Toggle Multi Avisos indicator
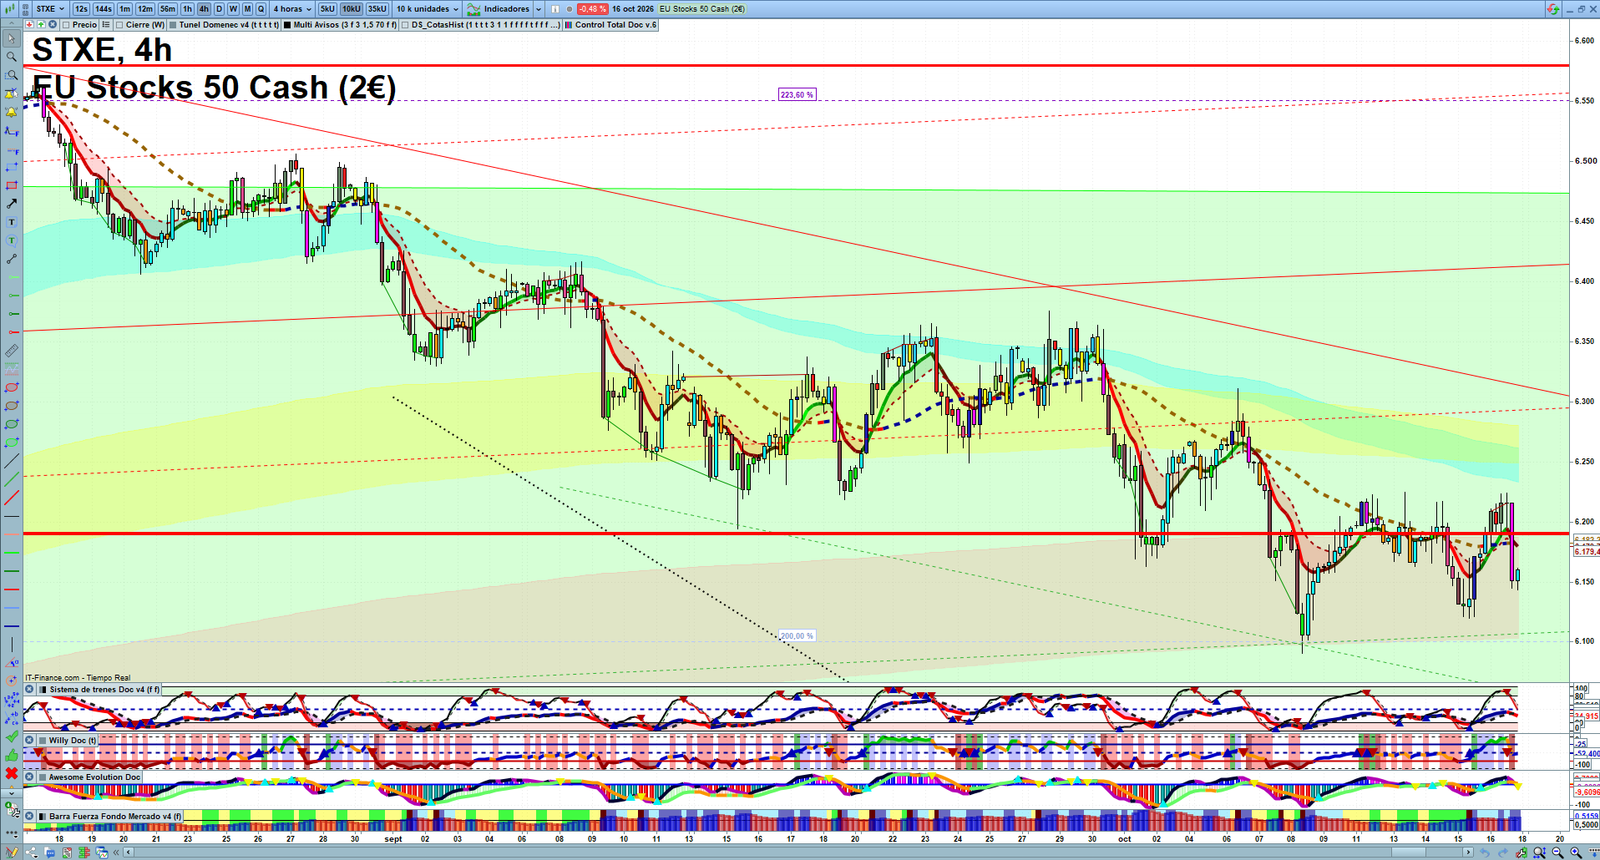Screen dimensions: 1600x860 pos(287,25)
